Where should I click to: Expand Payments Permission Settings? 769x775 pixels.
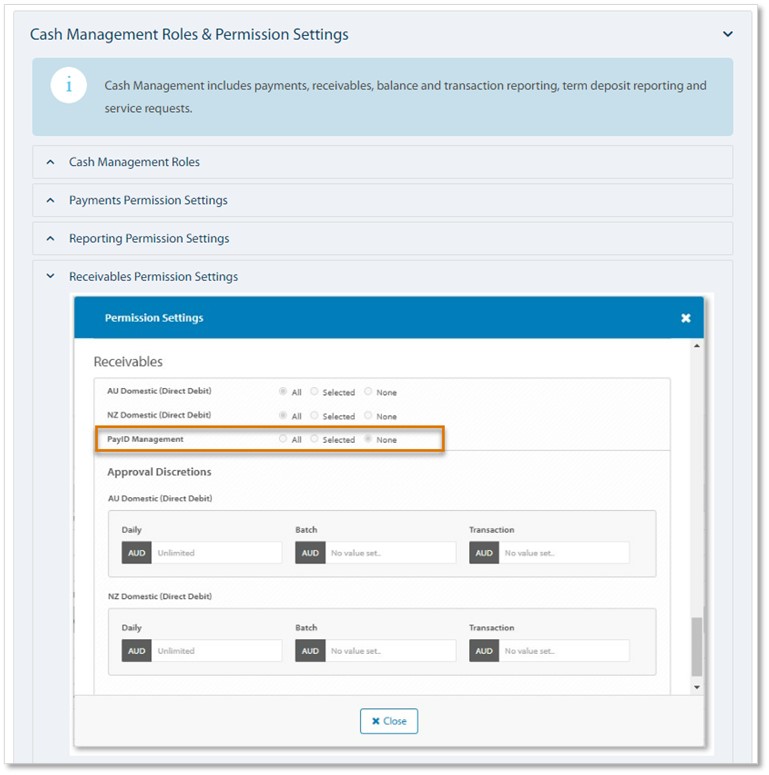point(50,200)
